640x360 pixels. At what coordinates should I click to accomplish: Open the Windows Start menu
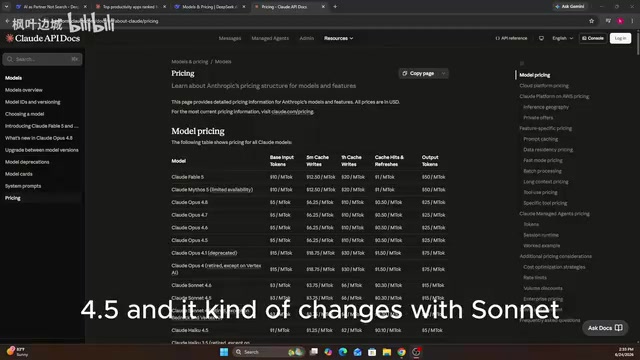coord(224,352)
